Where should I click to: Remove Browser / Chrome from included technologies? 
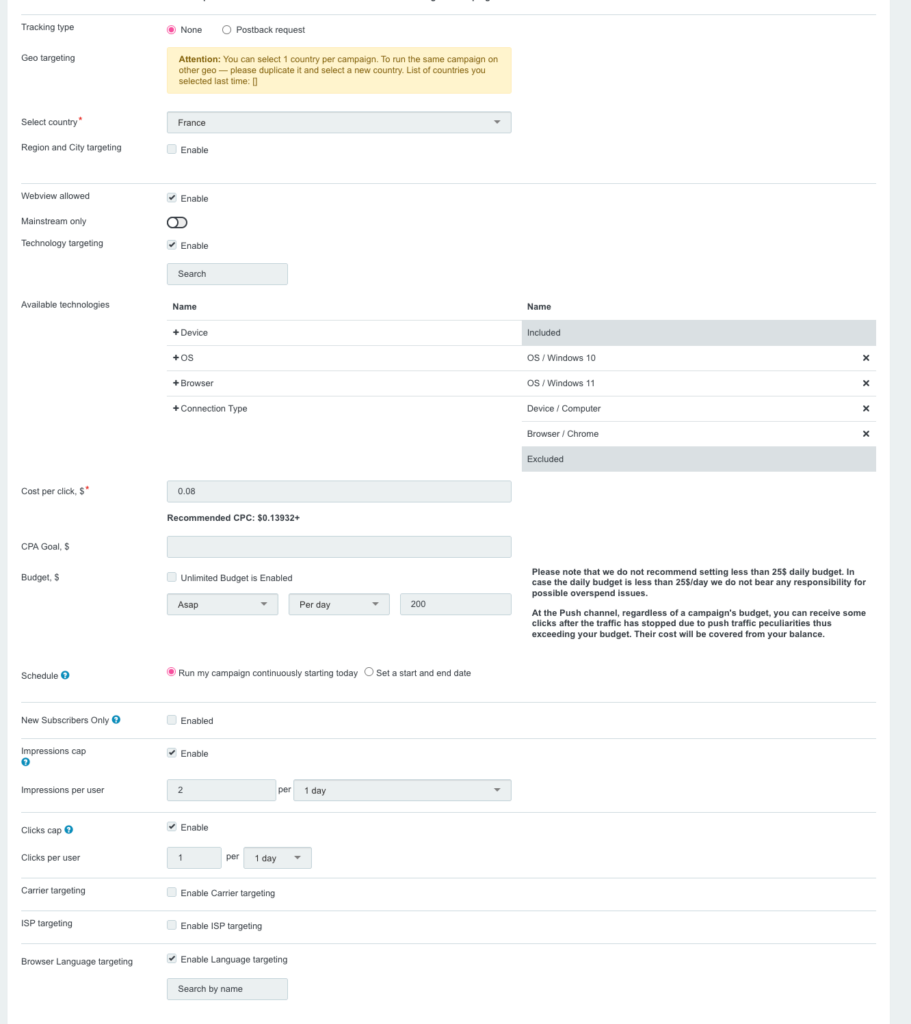tap(865, 434)
